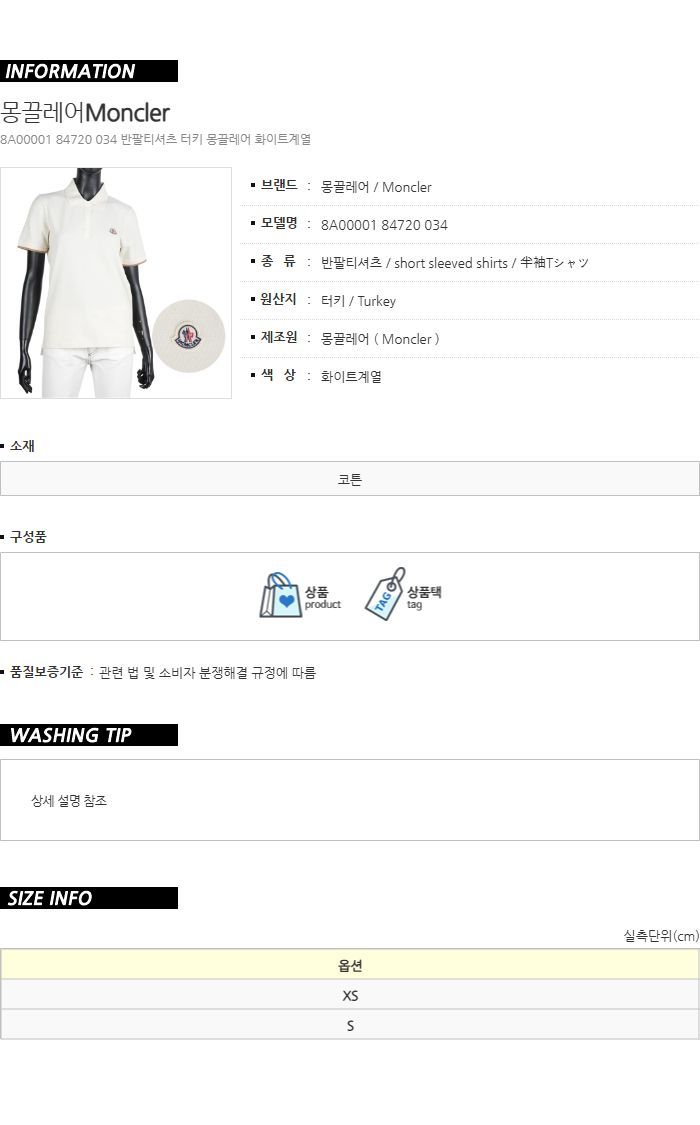700x1125 pixels.
Task: Click the 옵션 table header
Action: coord(350,965)
